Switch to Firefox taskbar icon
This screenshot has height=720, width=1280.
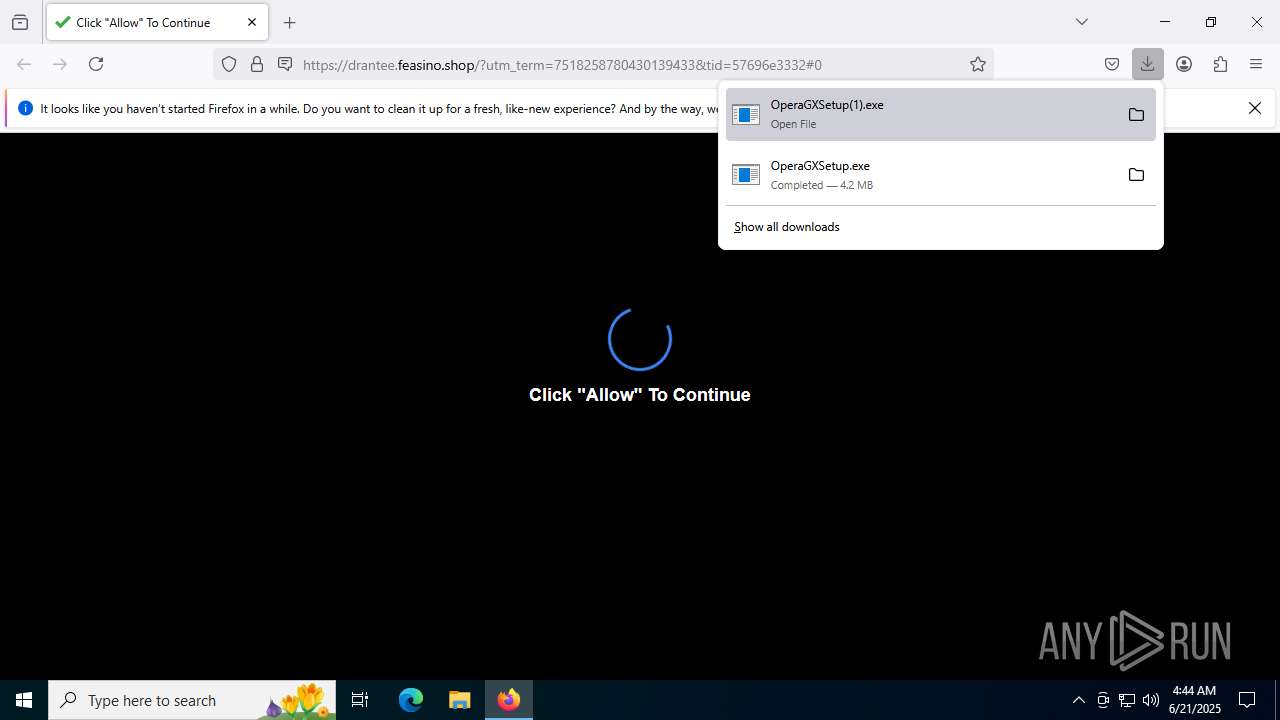pyautogui.click(x=509, y=700)
